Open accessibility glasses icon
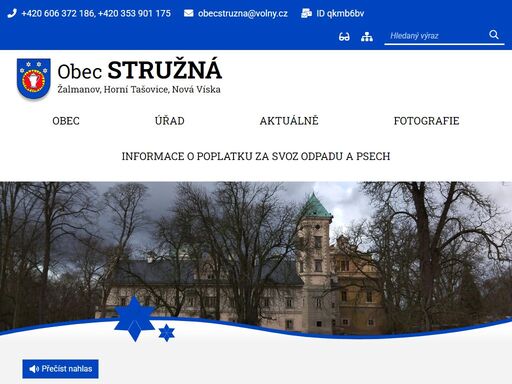512x384 pixels. click(344, 37)
